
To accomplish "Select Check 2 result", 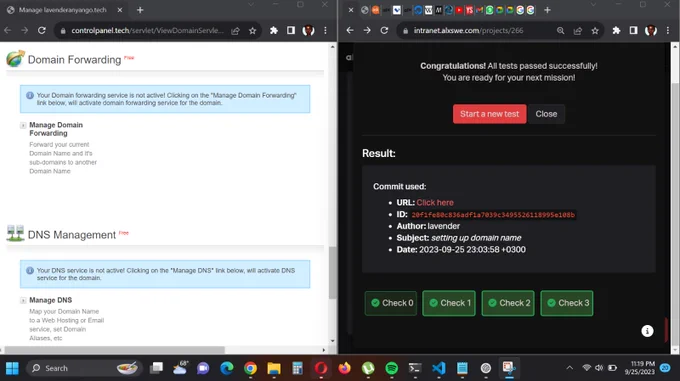I will 508,303.
